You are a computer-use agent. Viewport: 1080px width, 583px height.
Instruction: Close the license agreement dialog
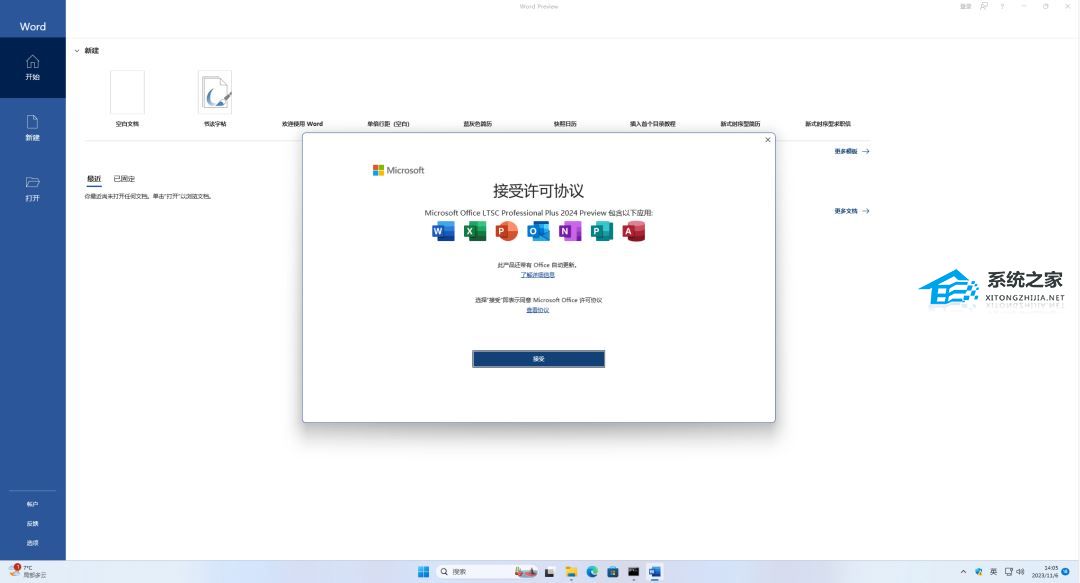click(x=767, y=140)
